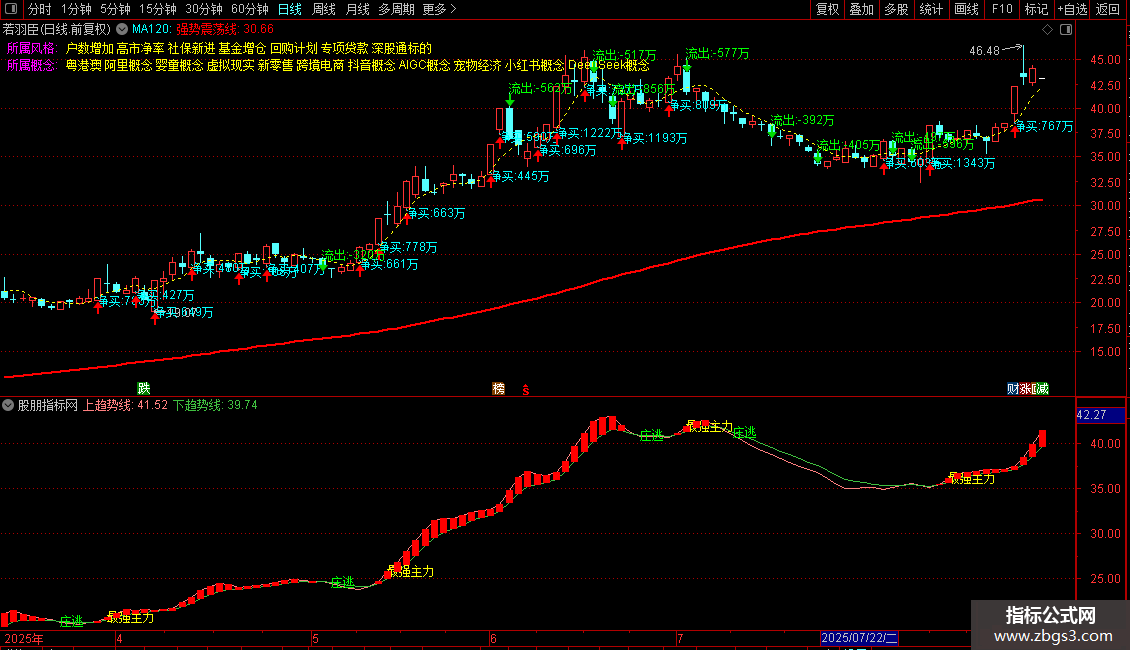The height and width of the screenshot is (650, 1130).
Task: Click the 宠物经济 concept tag
Action: (x=477, y=66)
